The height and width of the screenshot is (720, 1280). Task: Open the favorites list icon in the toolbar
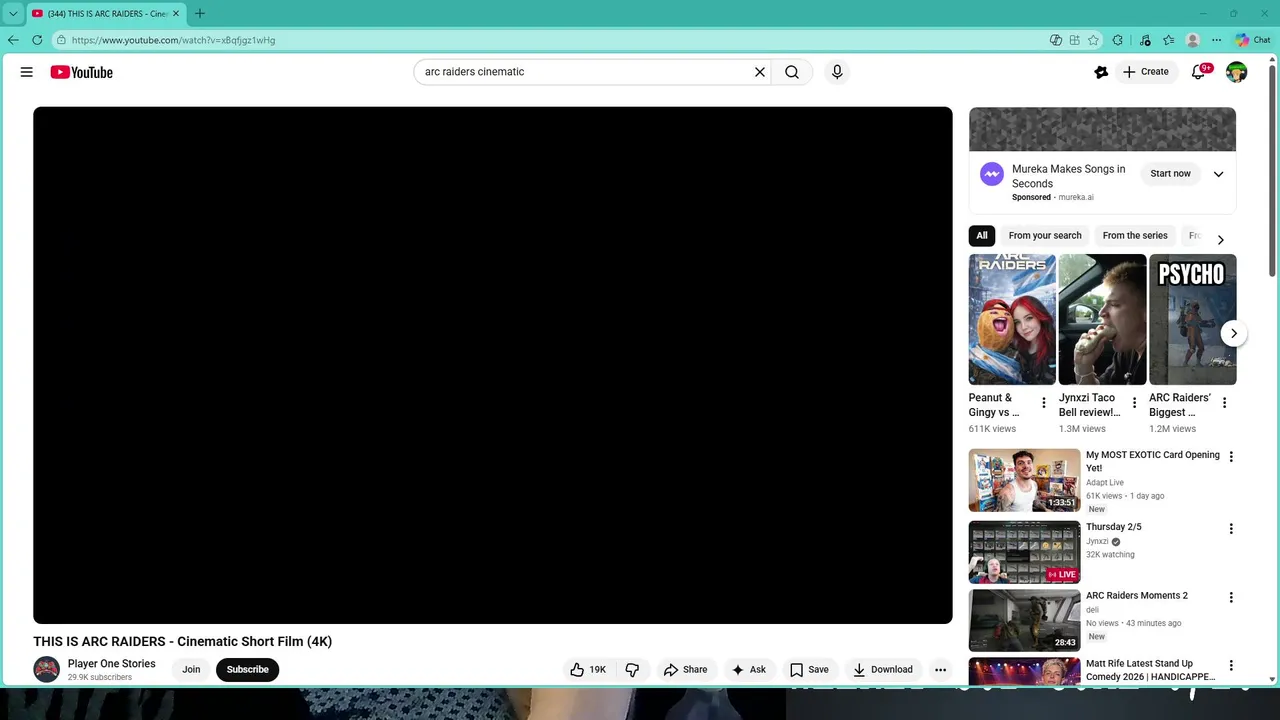(x=1168, y=40)
